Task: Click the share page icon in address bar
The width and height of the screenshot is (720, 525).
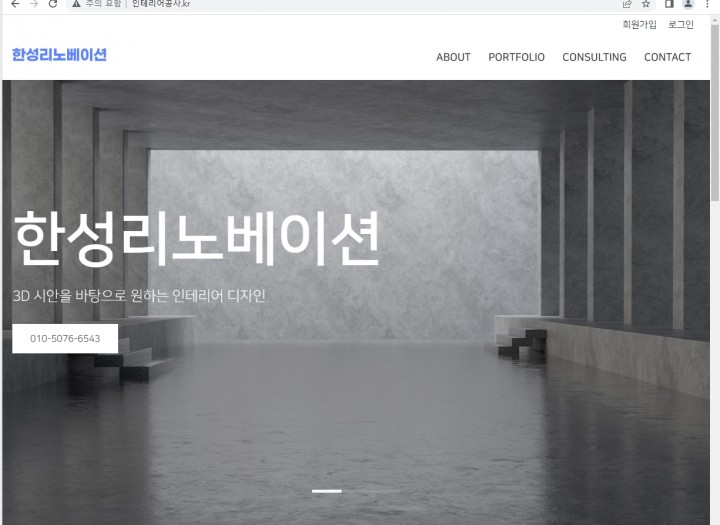Action: coord(627,4)
